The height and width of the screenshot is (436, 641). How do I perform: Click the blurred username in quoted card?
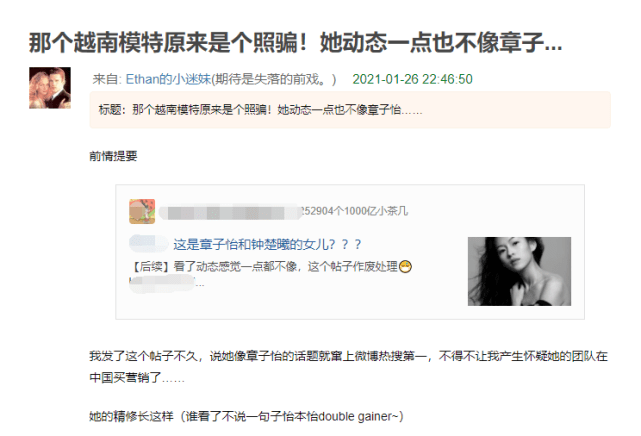(230, 212)
